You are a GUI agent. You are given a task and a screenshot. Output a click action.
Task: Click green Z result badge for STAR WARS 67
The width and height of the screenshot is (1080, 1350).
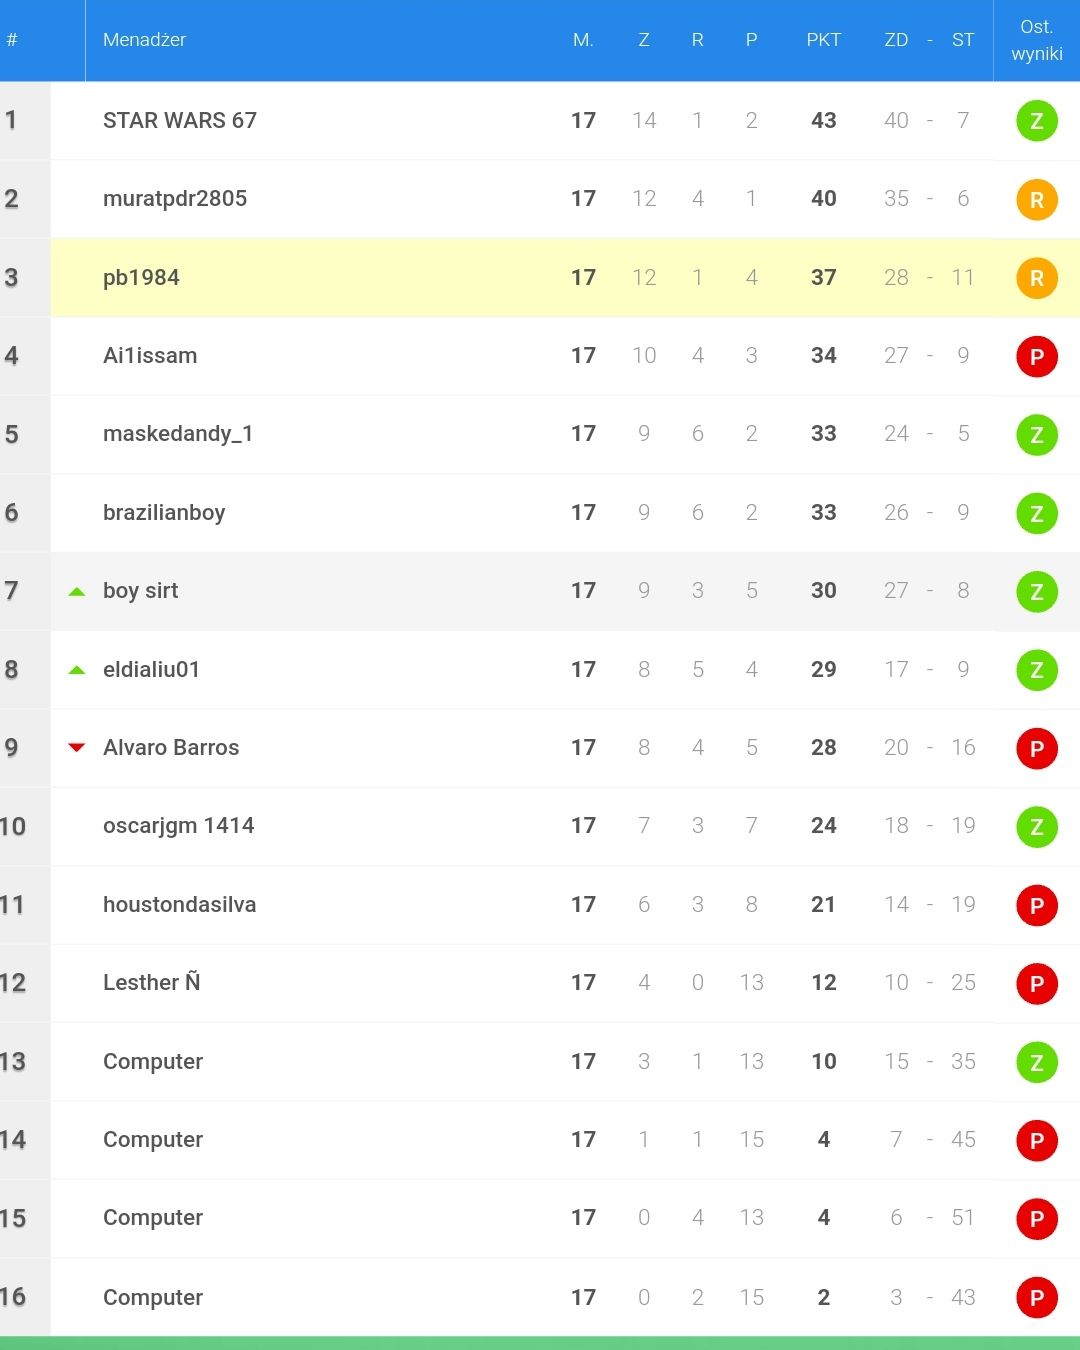pyautogui.click(x=1037, y=121)
